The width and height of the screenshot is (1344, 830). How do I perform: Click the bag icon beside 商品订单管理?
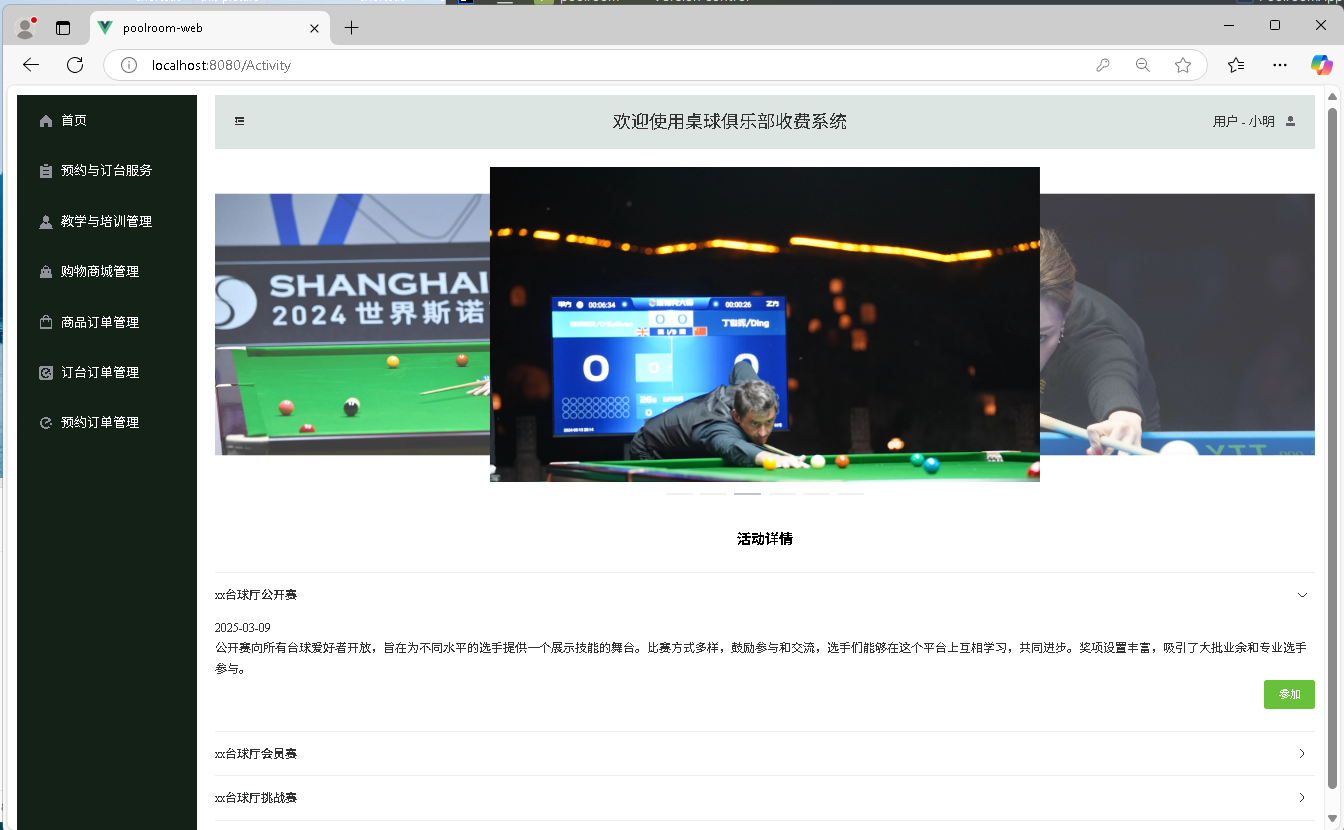pyautogui.click(x=45, y=323)
